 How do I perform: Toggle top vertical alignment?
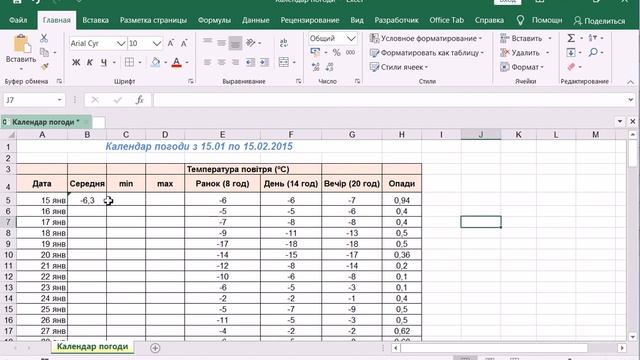pyautogui.click(x=207, y=41)
